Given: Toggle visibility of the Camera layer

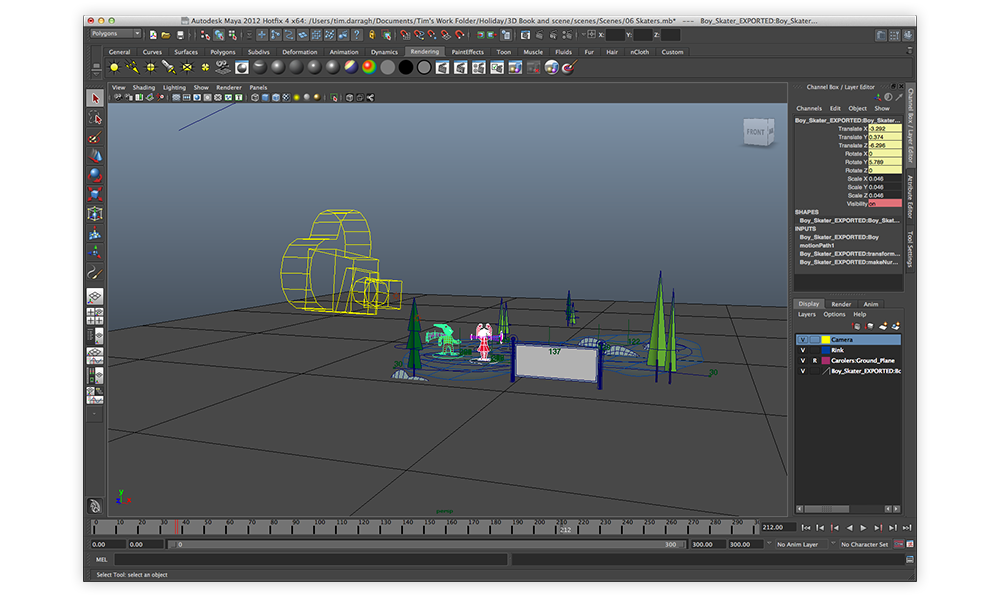Looking at the screenshot, I should 802,339.
